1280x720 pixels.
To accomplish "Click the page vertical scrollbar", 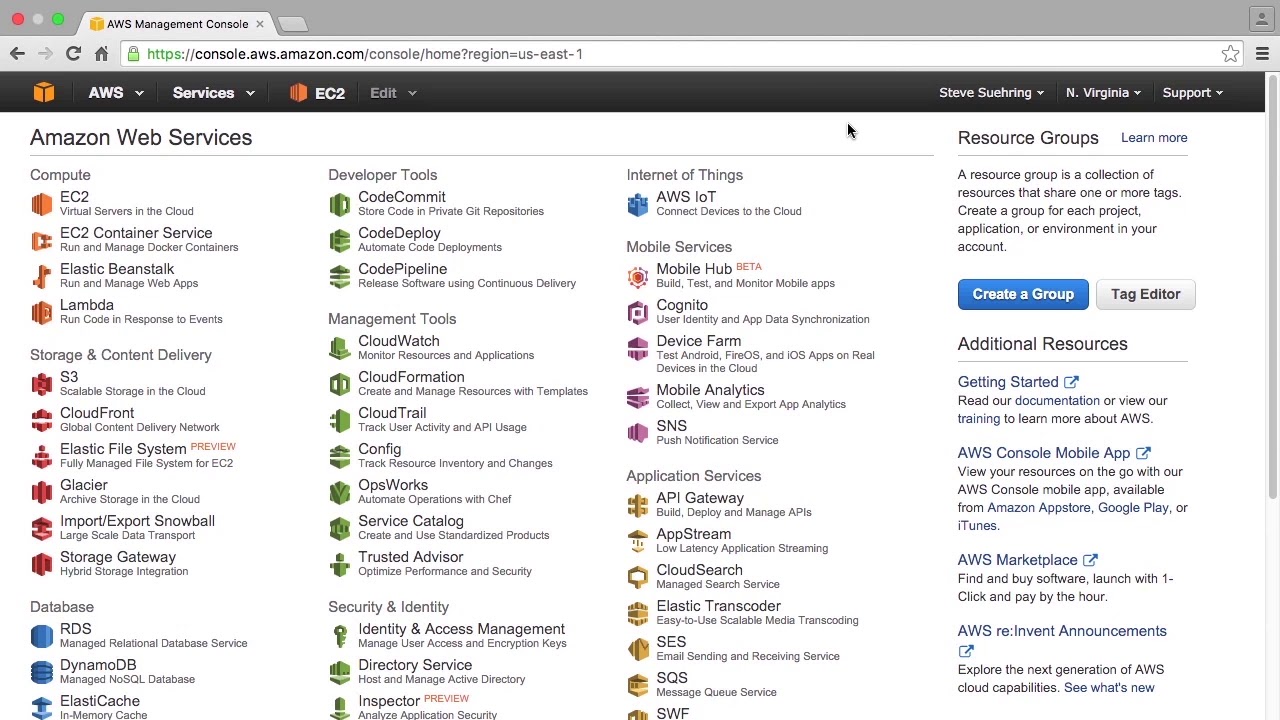I will click(x=1273, y=285).
